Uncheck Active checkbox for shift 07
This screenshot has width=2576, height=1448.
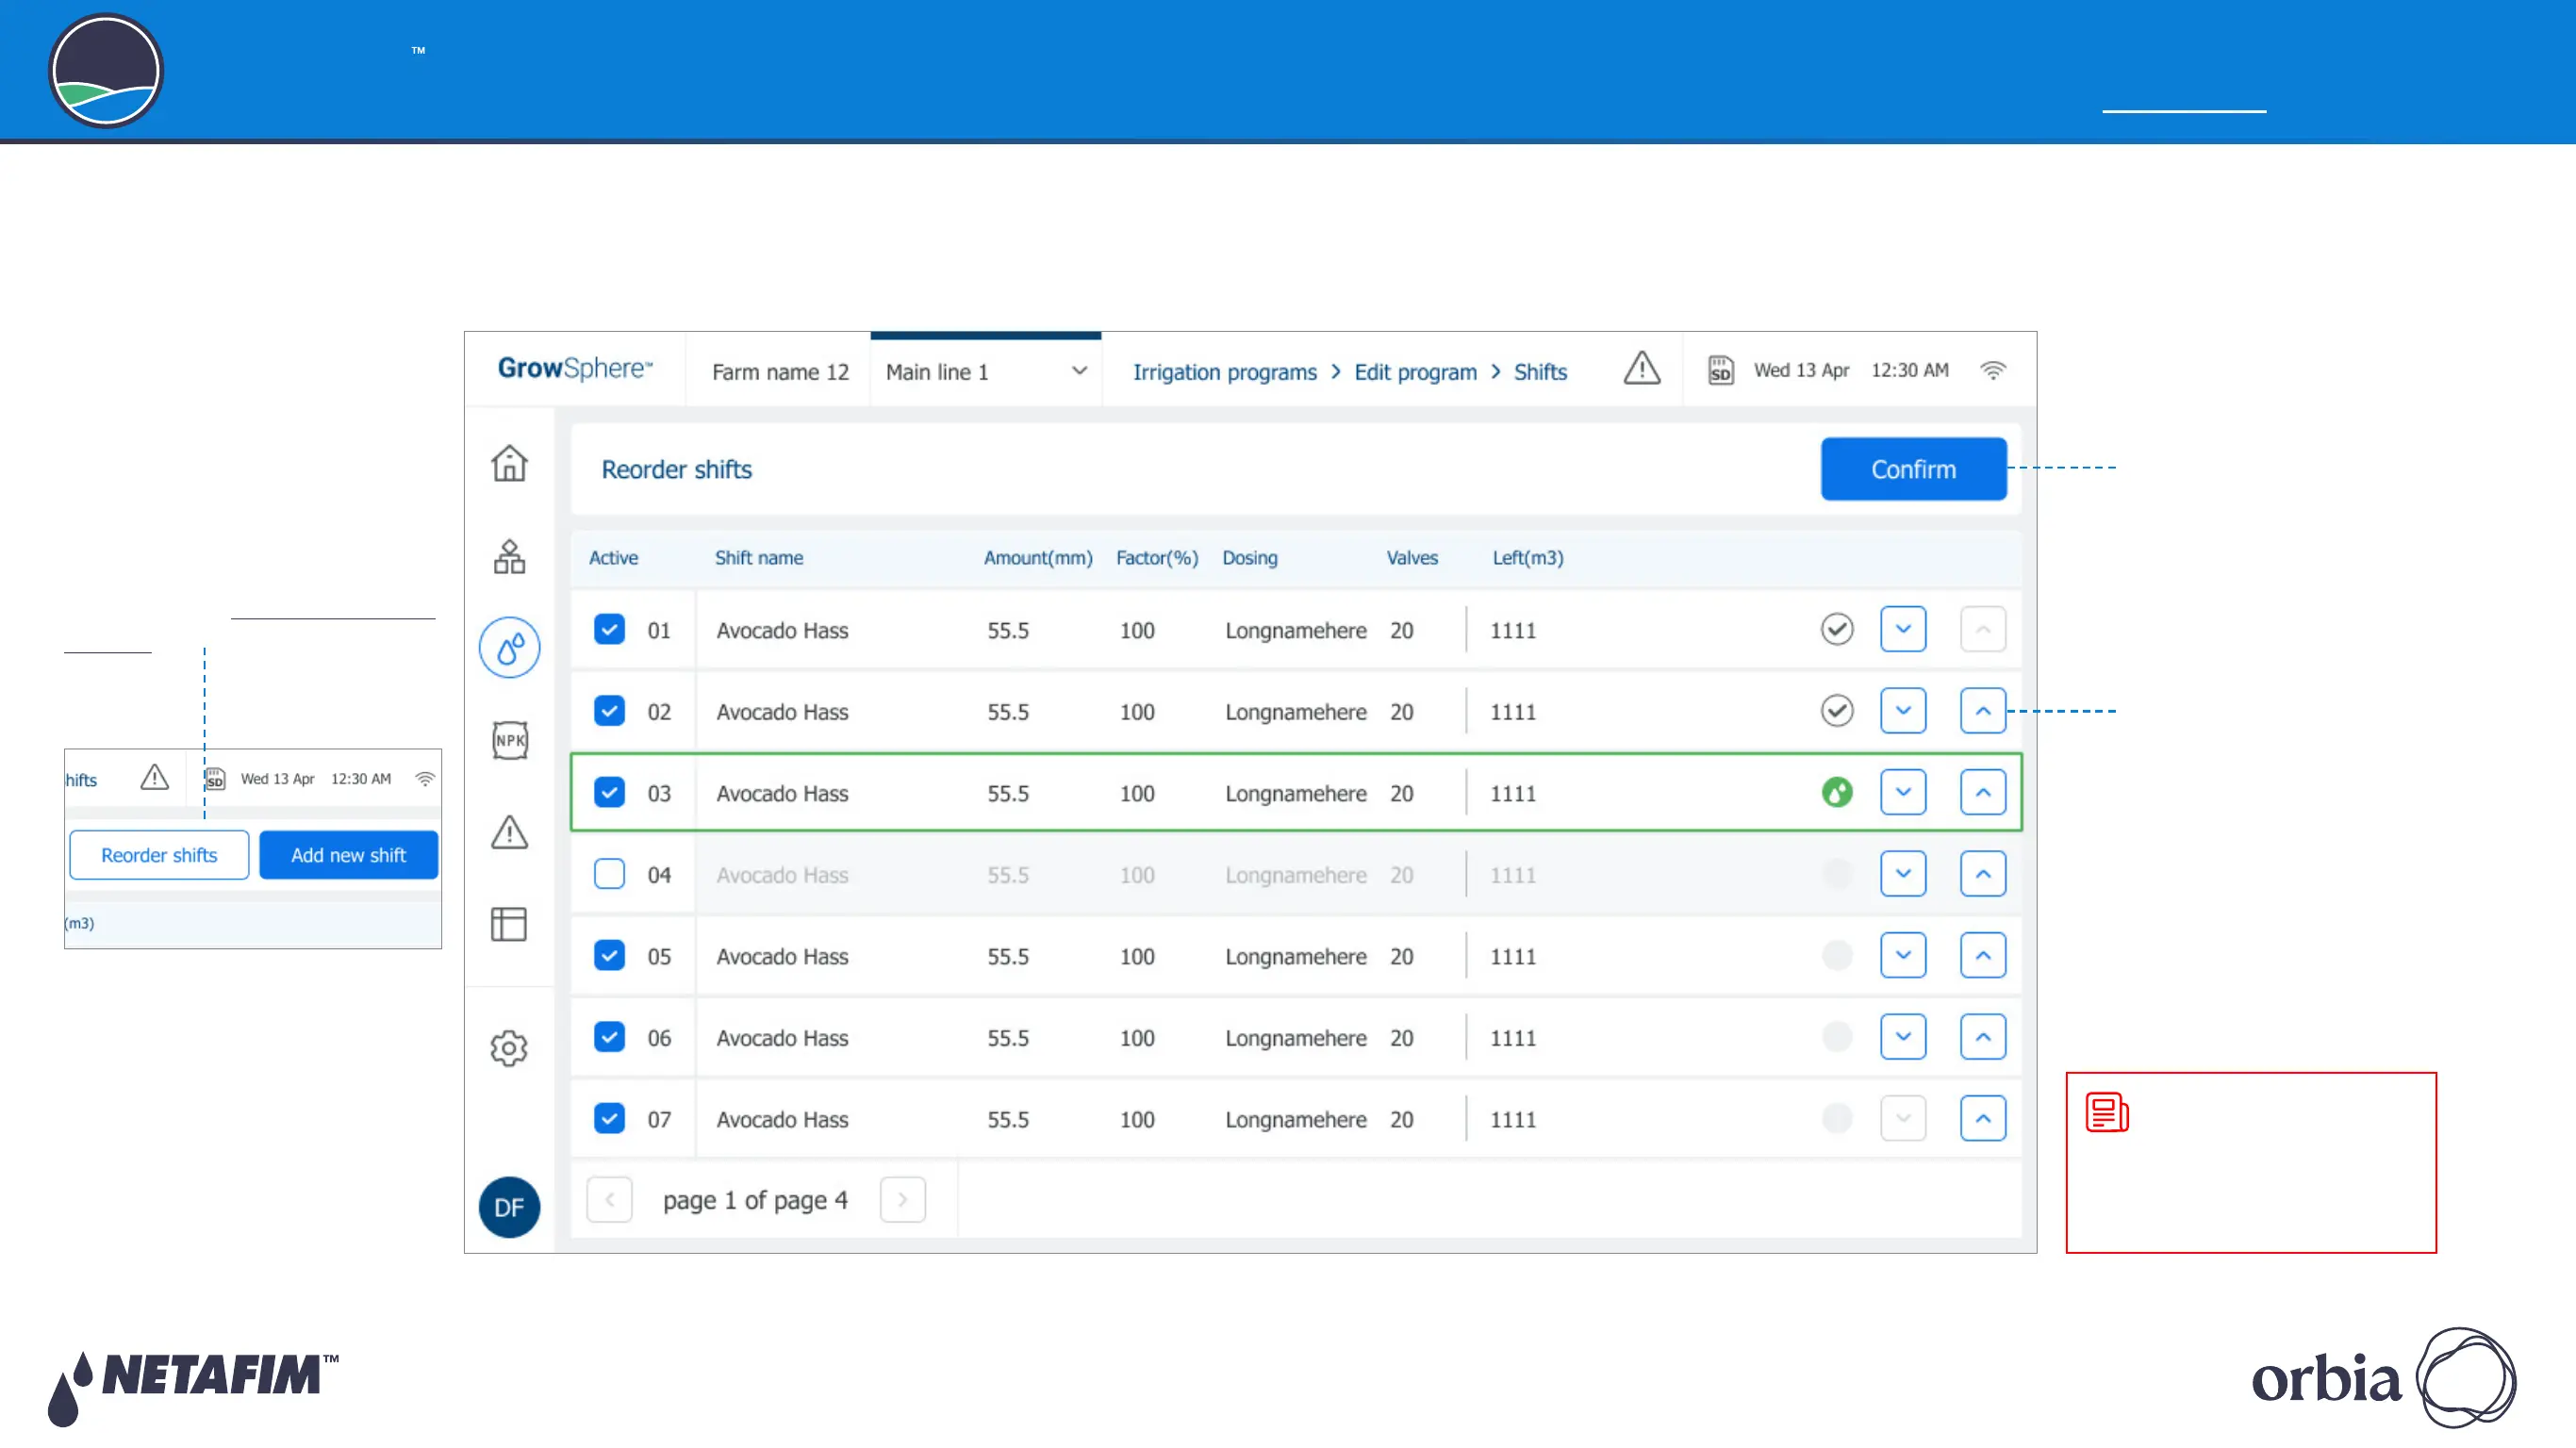click(x=609, y=1118)
